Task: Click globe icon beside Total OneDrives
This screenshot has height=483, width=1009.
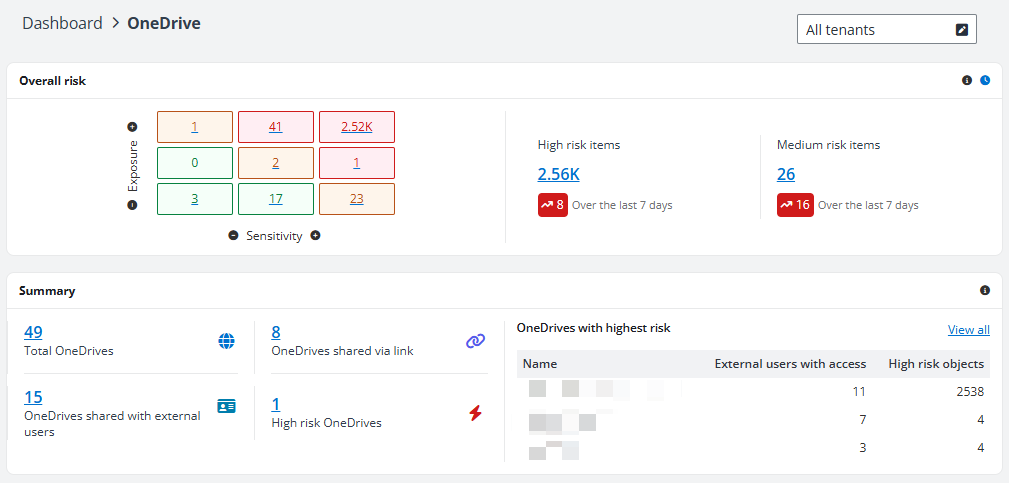Action: pyautogui.click(x=227, y=341)
